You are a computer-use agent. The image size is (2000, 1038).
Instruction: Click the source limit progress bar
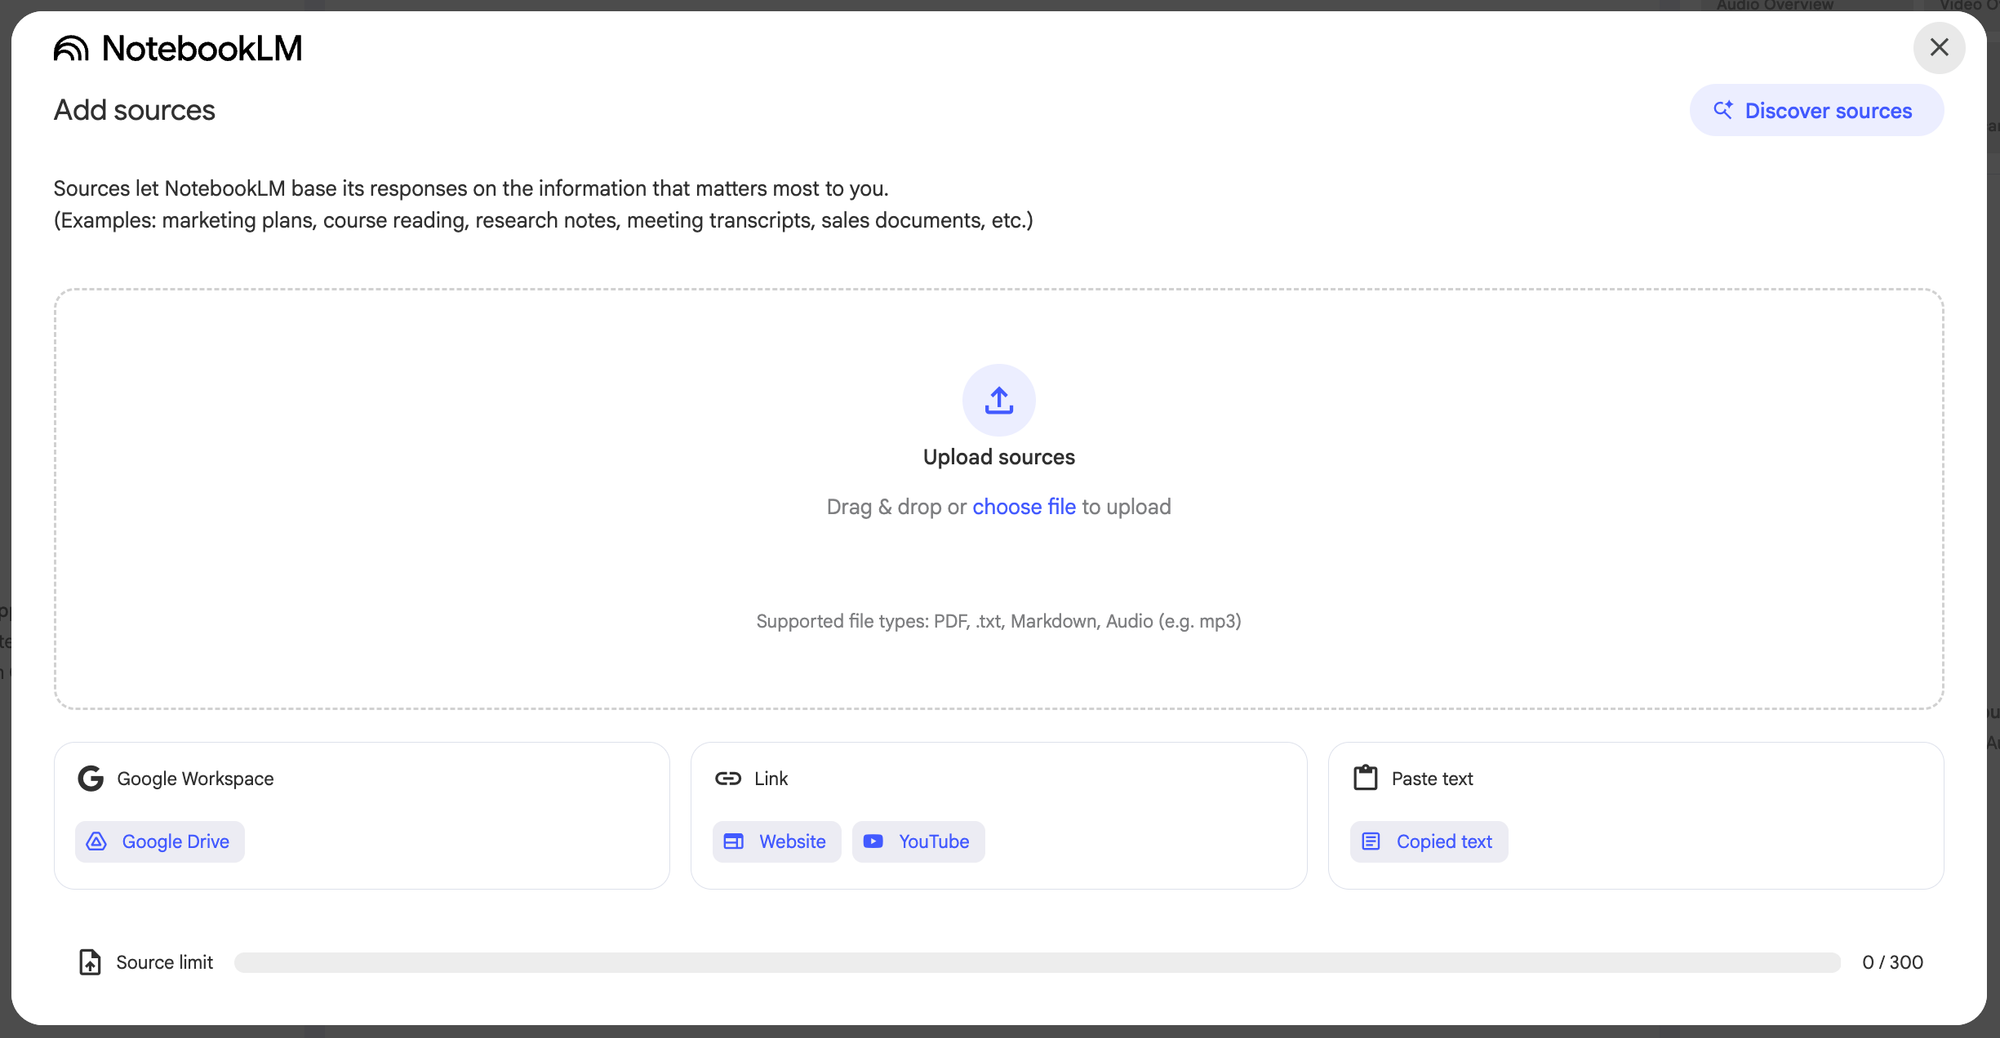pos(1037,962)
